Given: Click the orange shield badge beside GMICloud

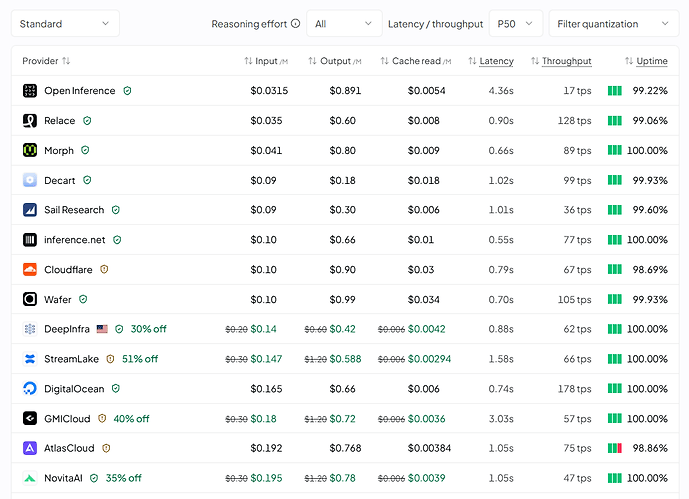Looking at the screenshot, I should (x=102, y=419).
